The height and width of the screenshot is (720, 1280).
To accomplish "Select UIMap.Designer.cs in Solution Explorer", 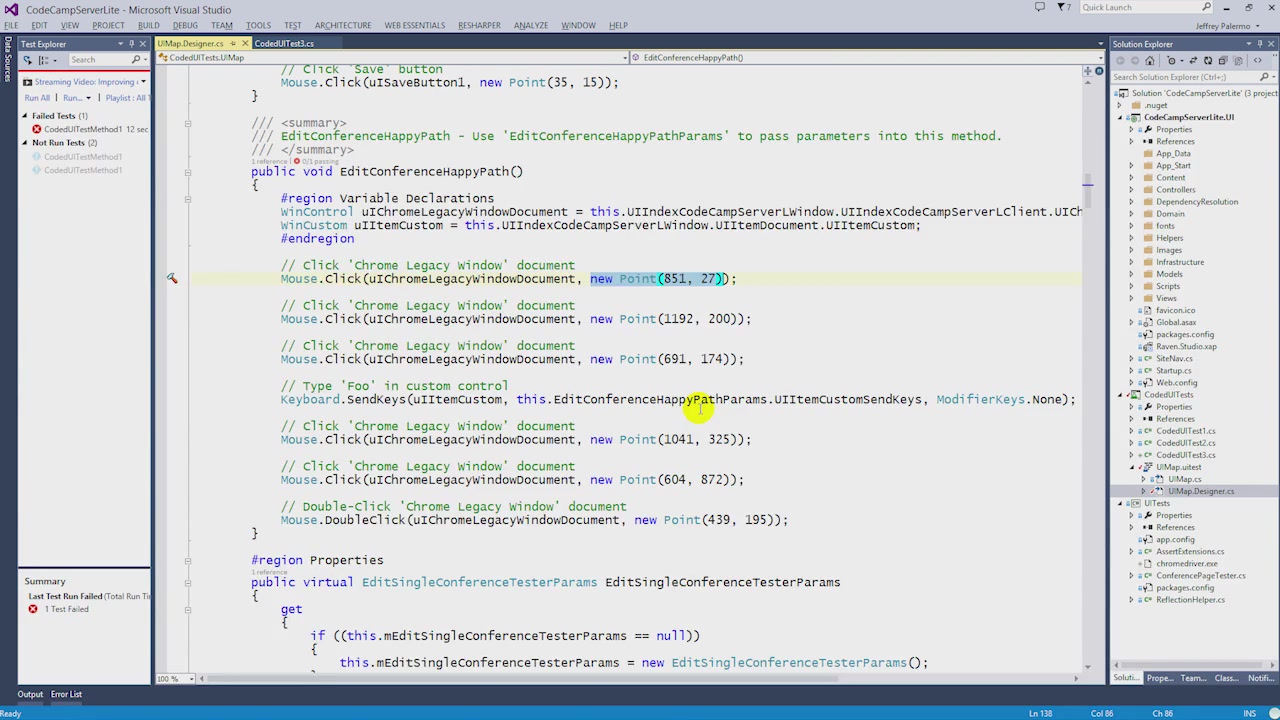I will 1201,491.
